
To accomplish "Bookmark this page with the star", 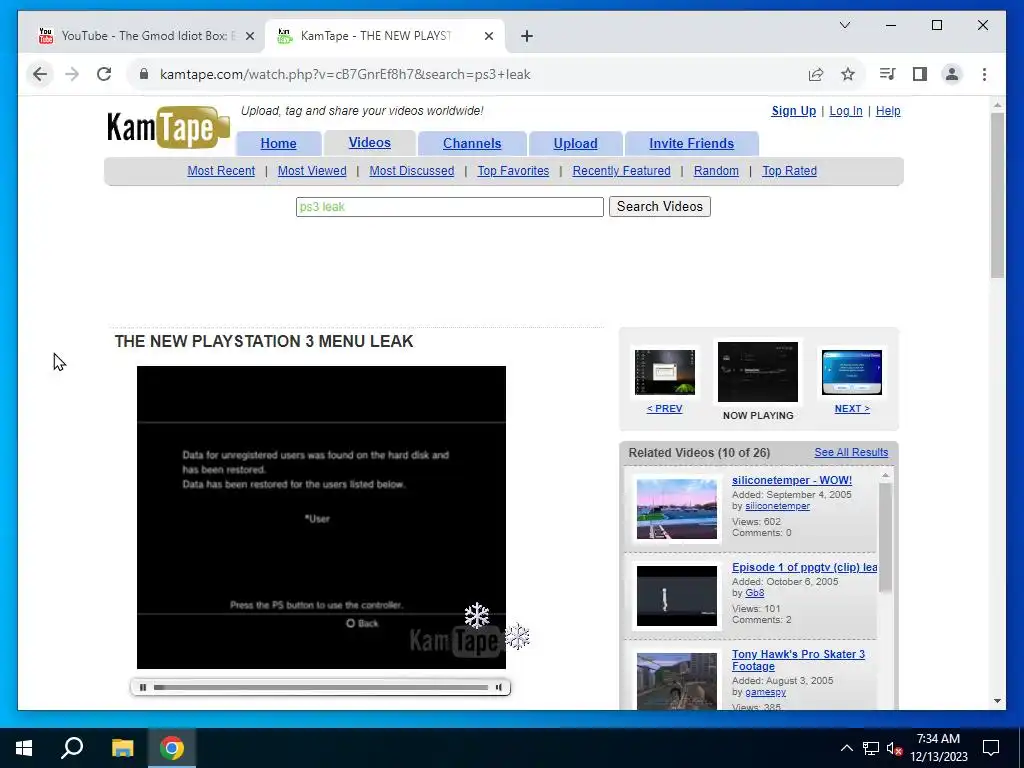I will tap(848, 74).
